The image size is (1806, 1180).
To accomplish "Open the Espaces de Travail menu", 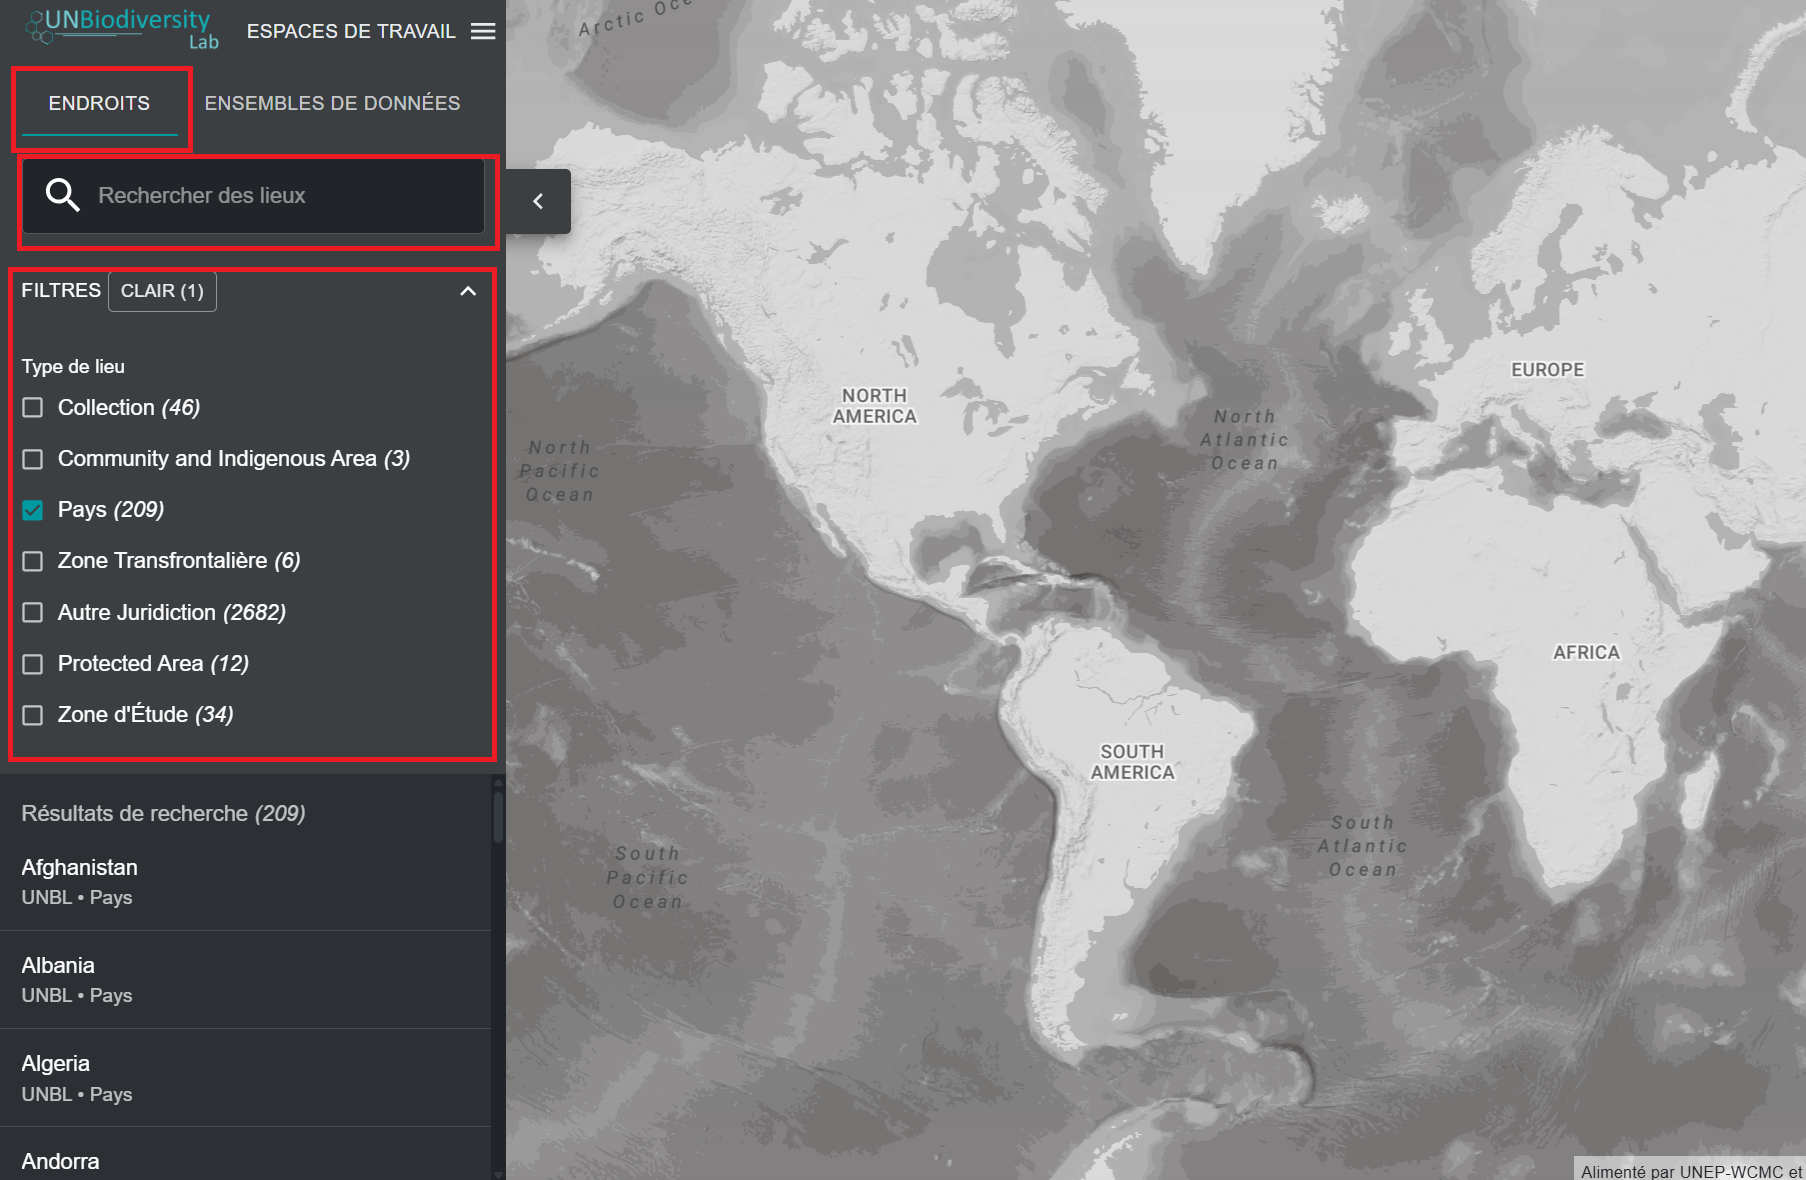I will (351, 31).
